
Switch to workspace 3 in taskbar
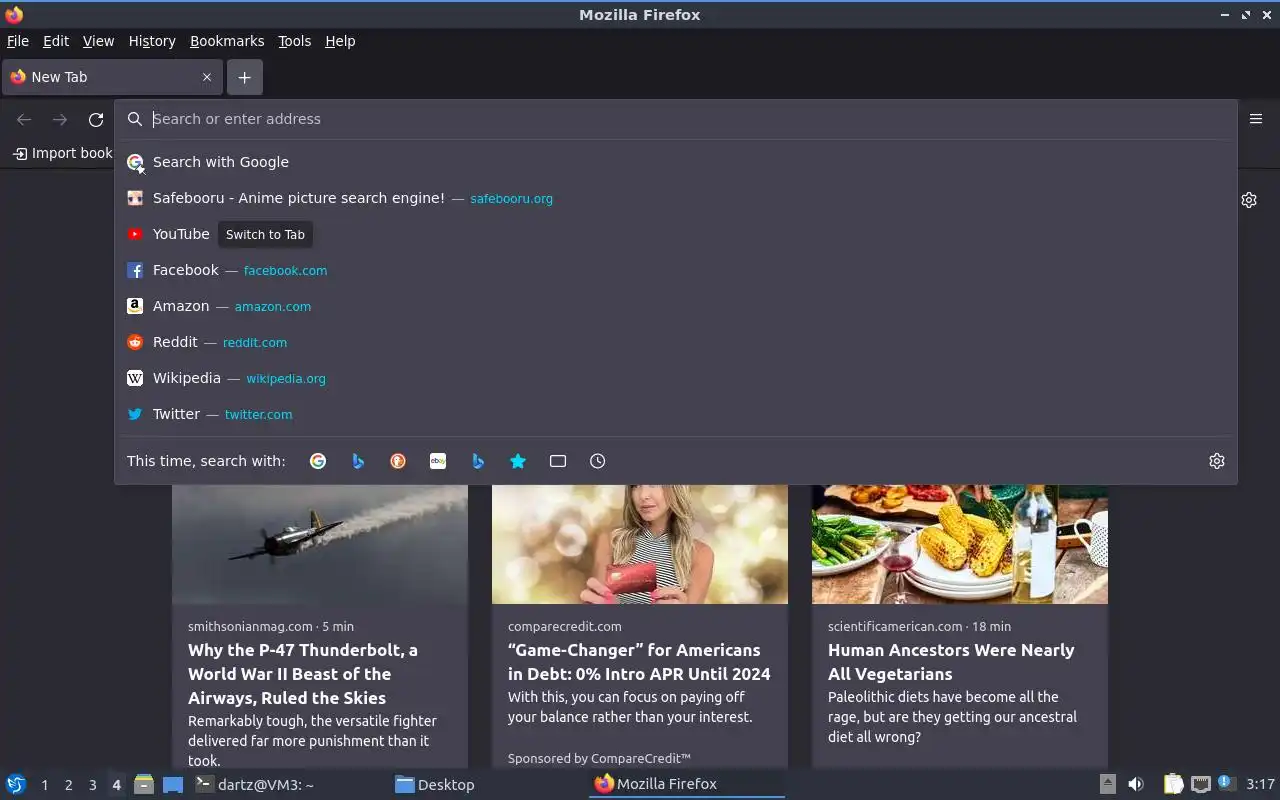pos(92,785)
